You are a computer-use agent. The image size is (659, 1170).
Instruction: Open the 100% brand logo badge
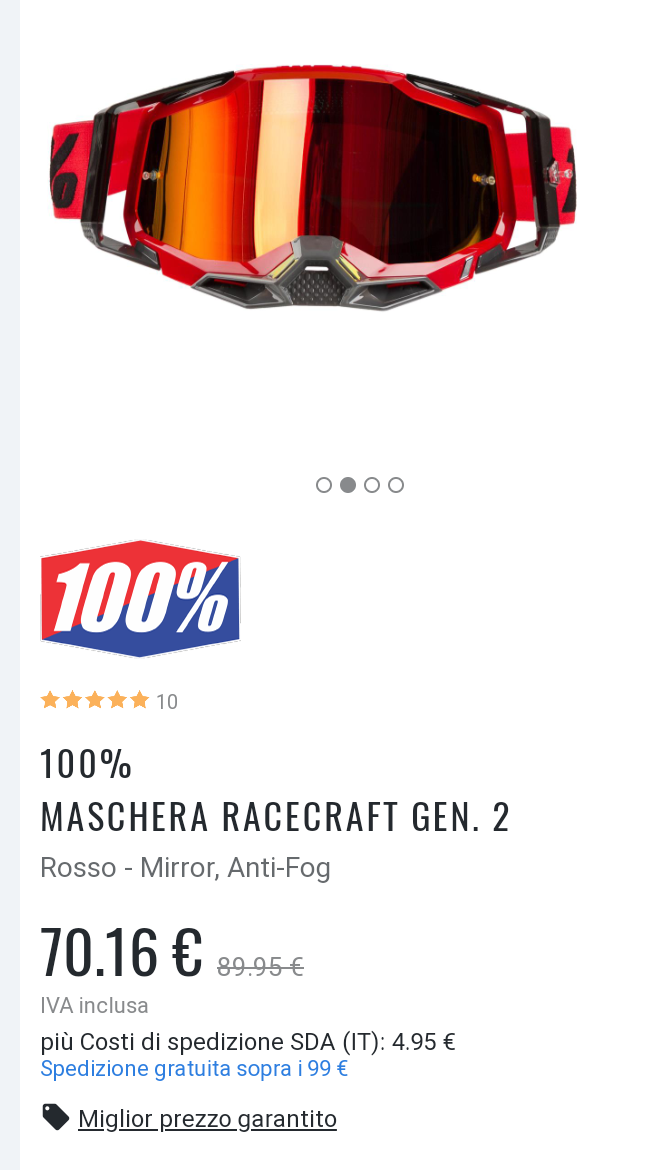tap(140, 598)
